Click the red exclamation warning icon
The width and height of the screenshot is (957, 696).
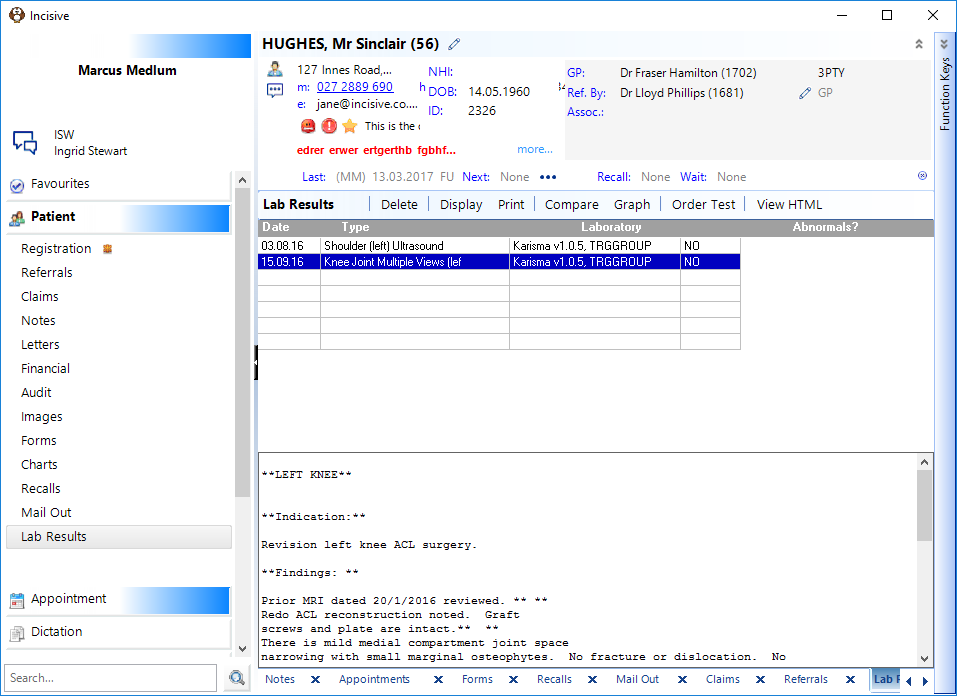(x=329, y=126)
